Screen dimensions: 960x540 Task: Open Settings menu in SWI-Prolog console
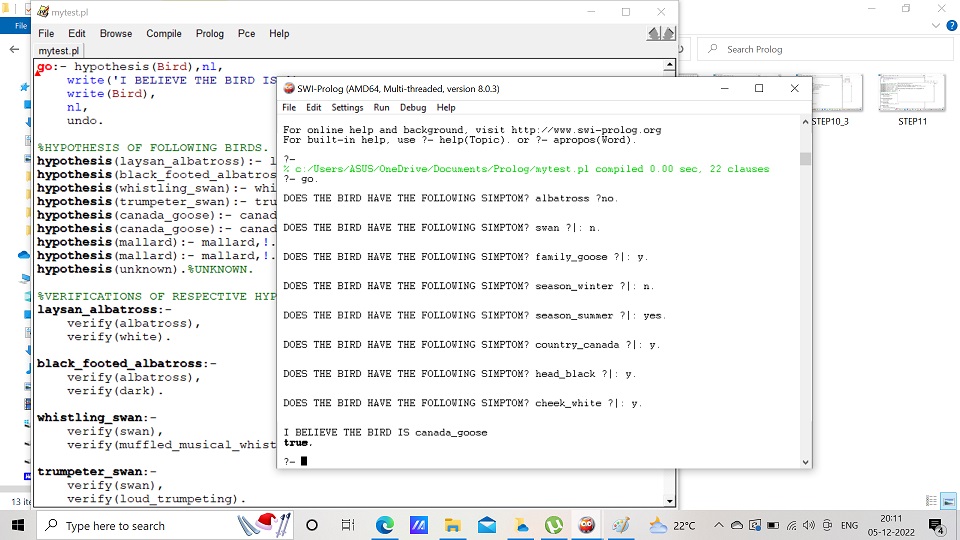coord(347,108)
